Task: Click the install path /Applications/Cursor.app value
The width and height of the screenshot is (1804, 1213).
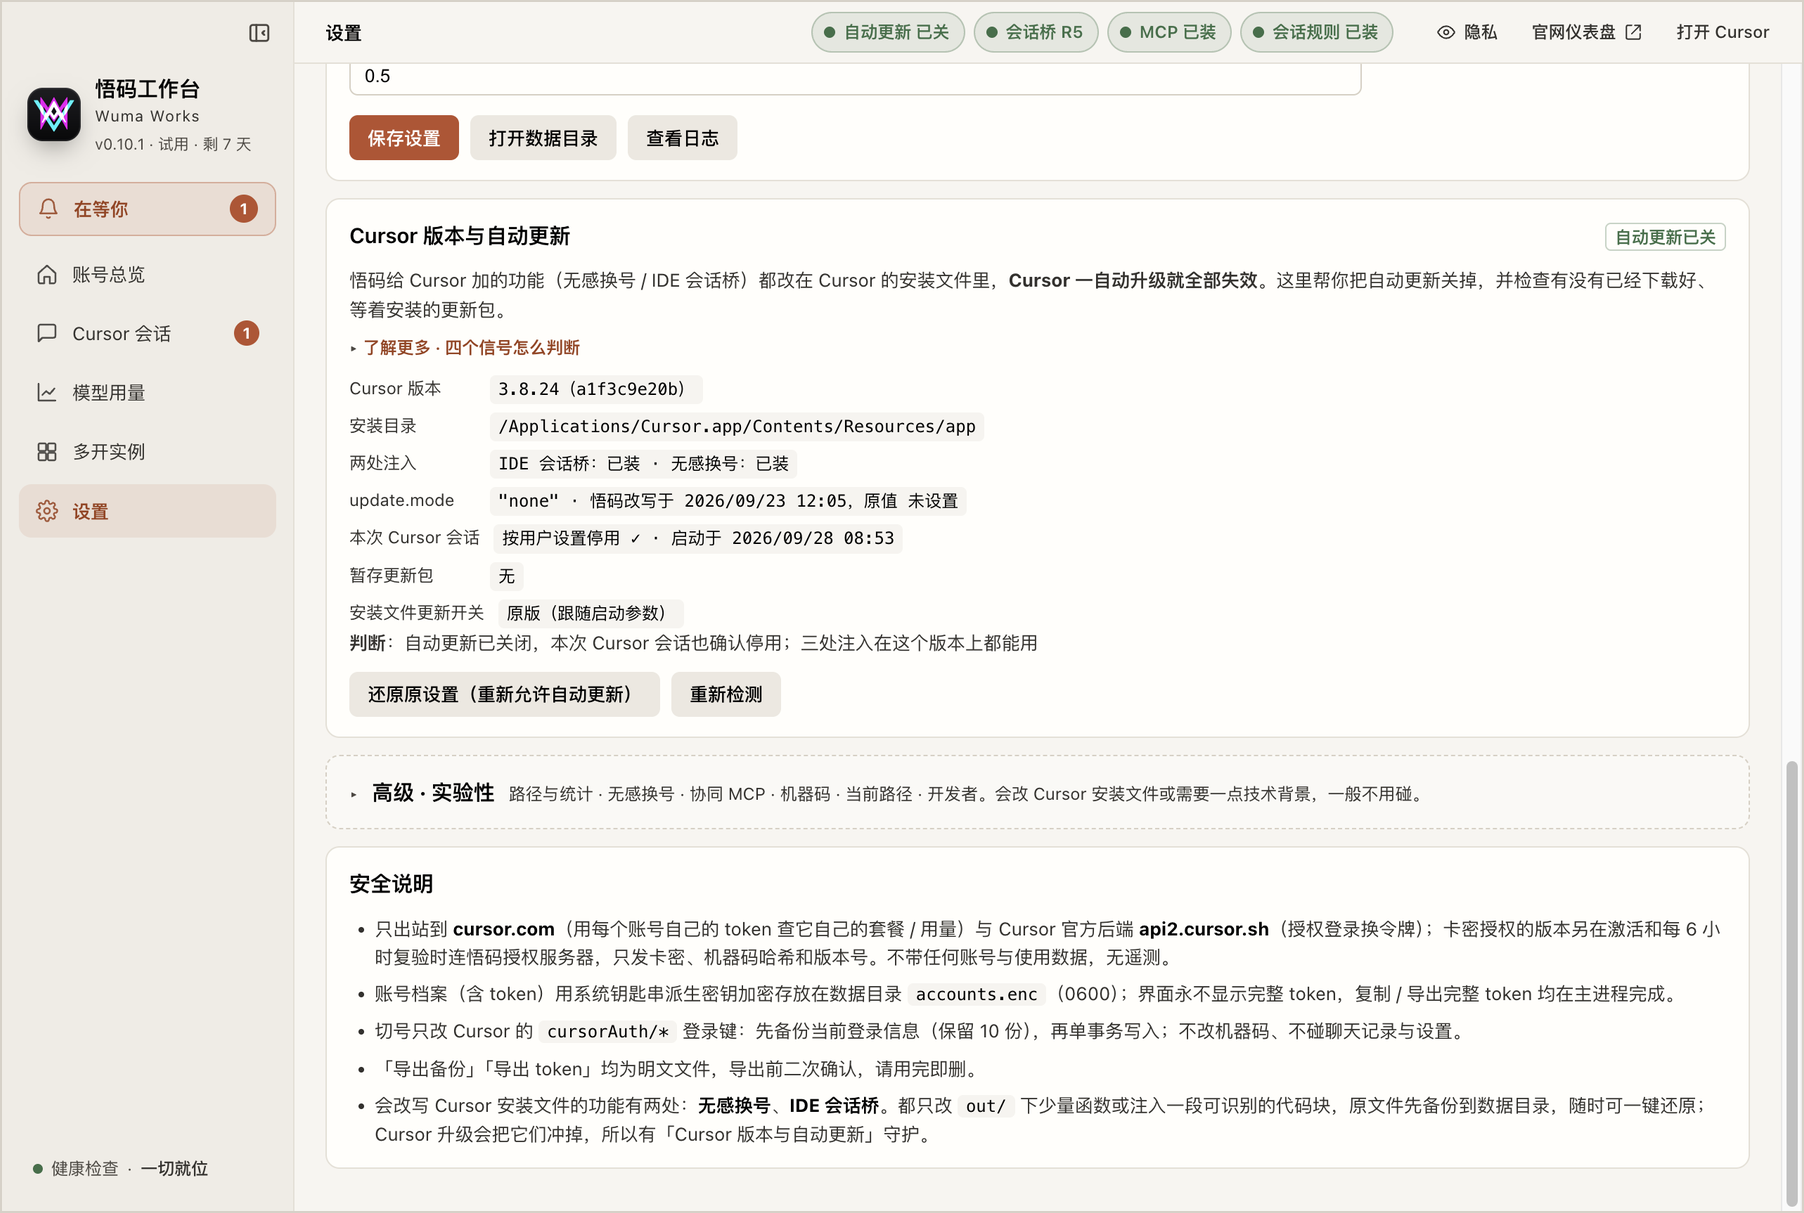Action: (737, 426)
